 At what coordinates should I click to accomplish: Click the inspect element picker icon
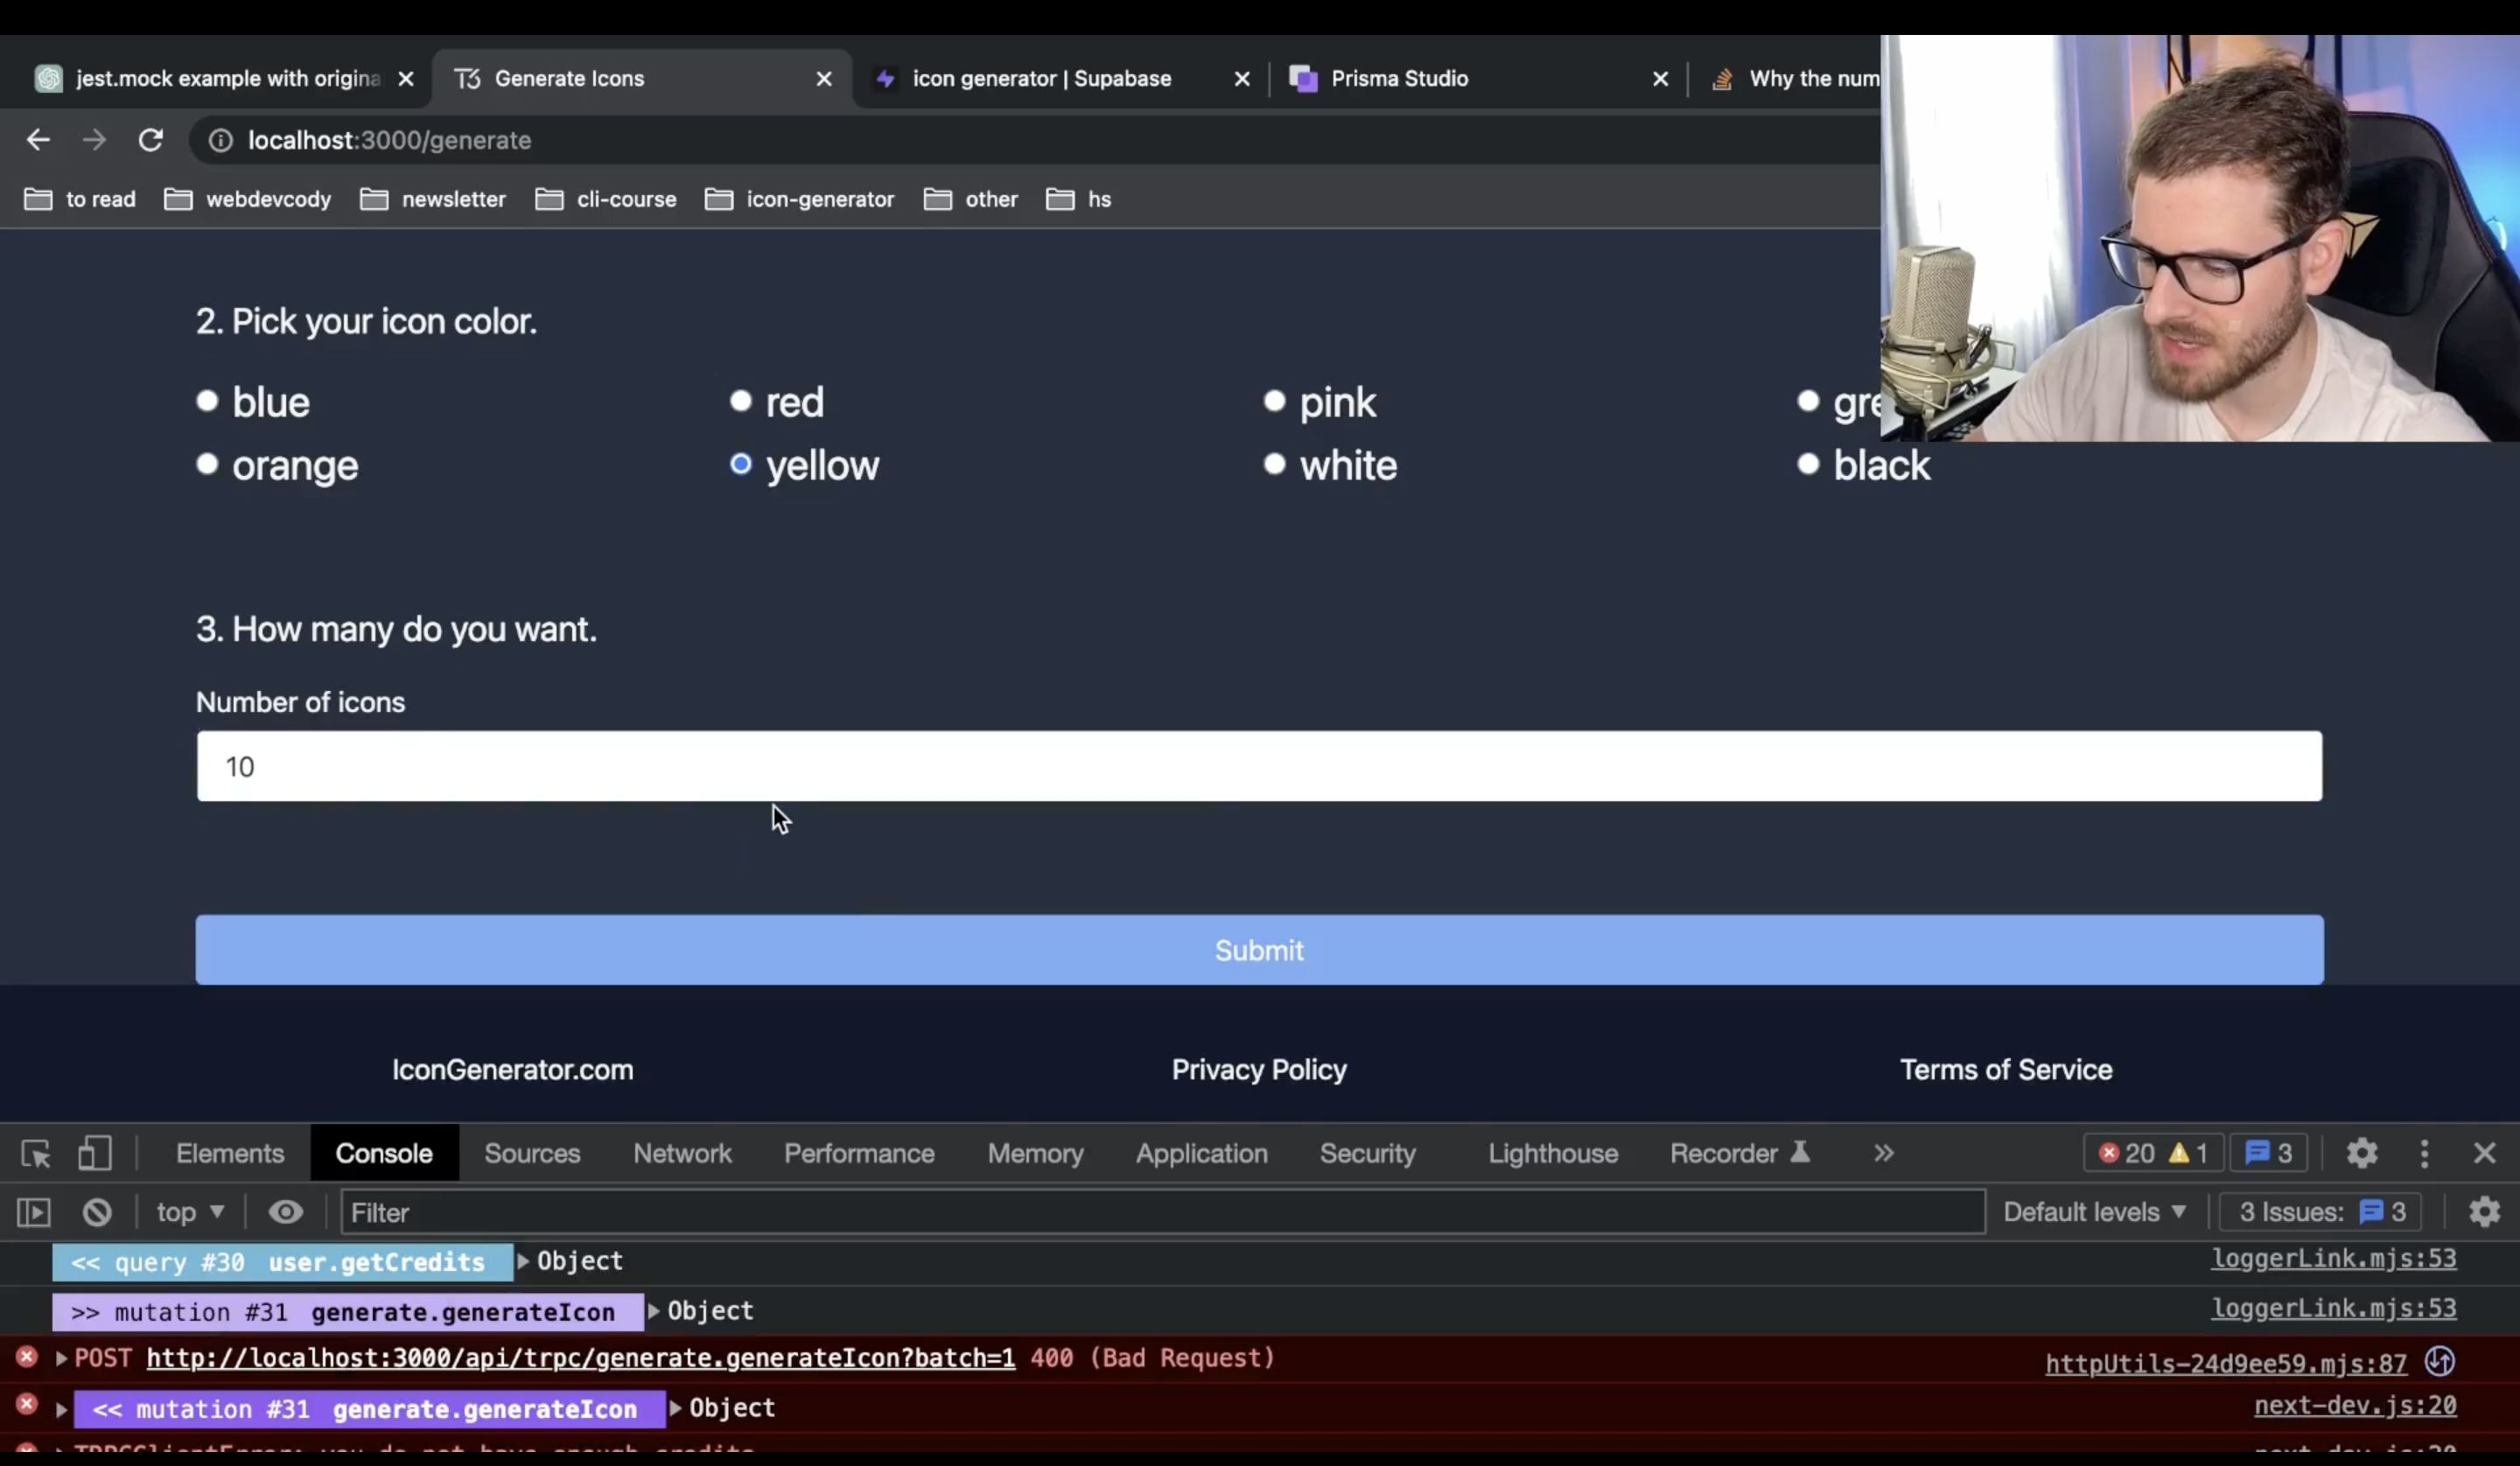(36, 1154)
